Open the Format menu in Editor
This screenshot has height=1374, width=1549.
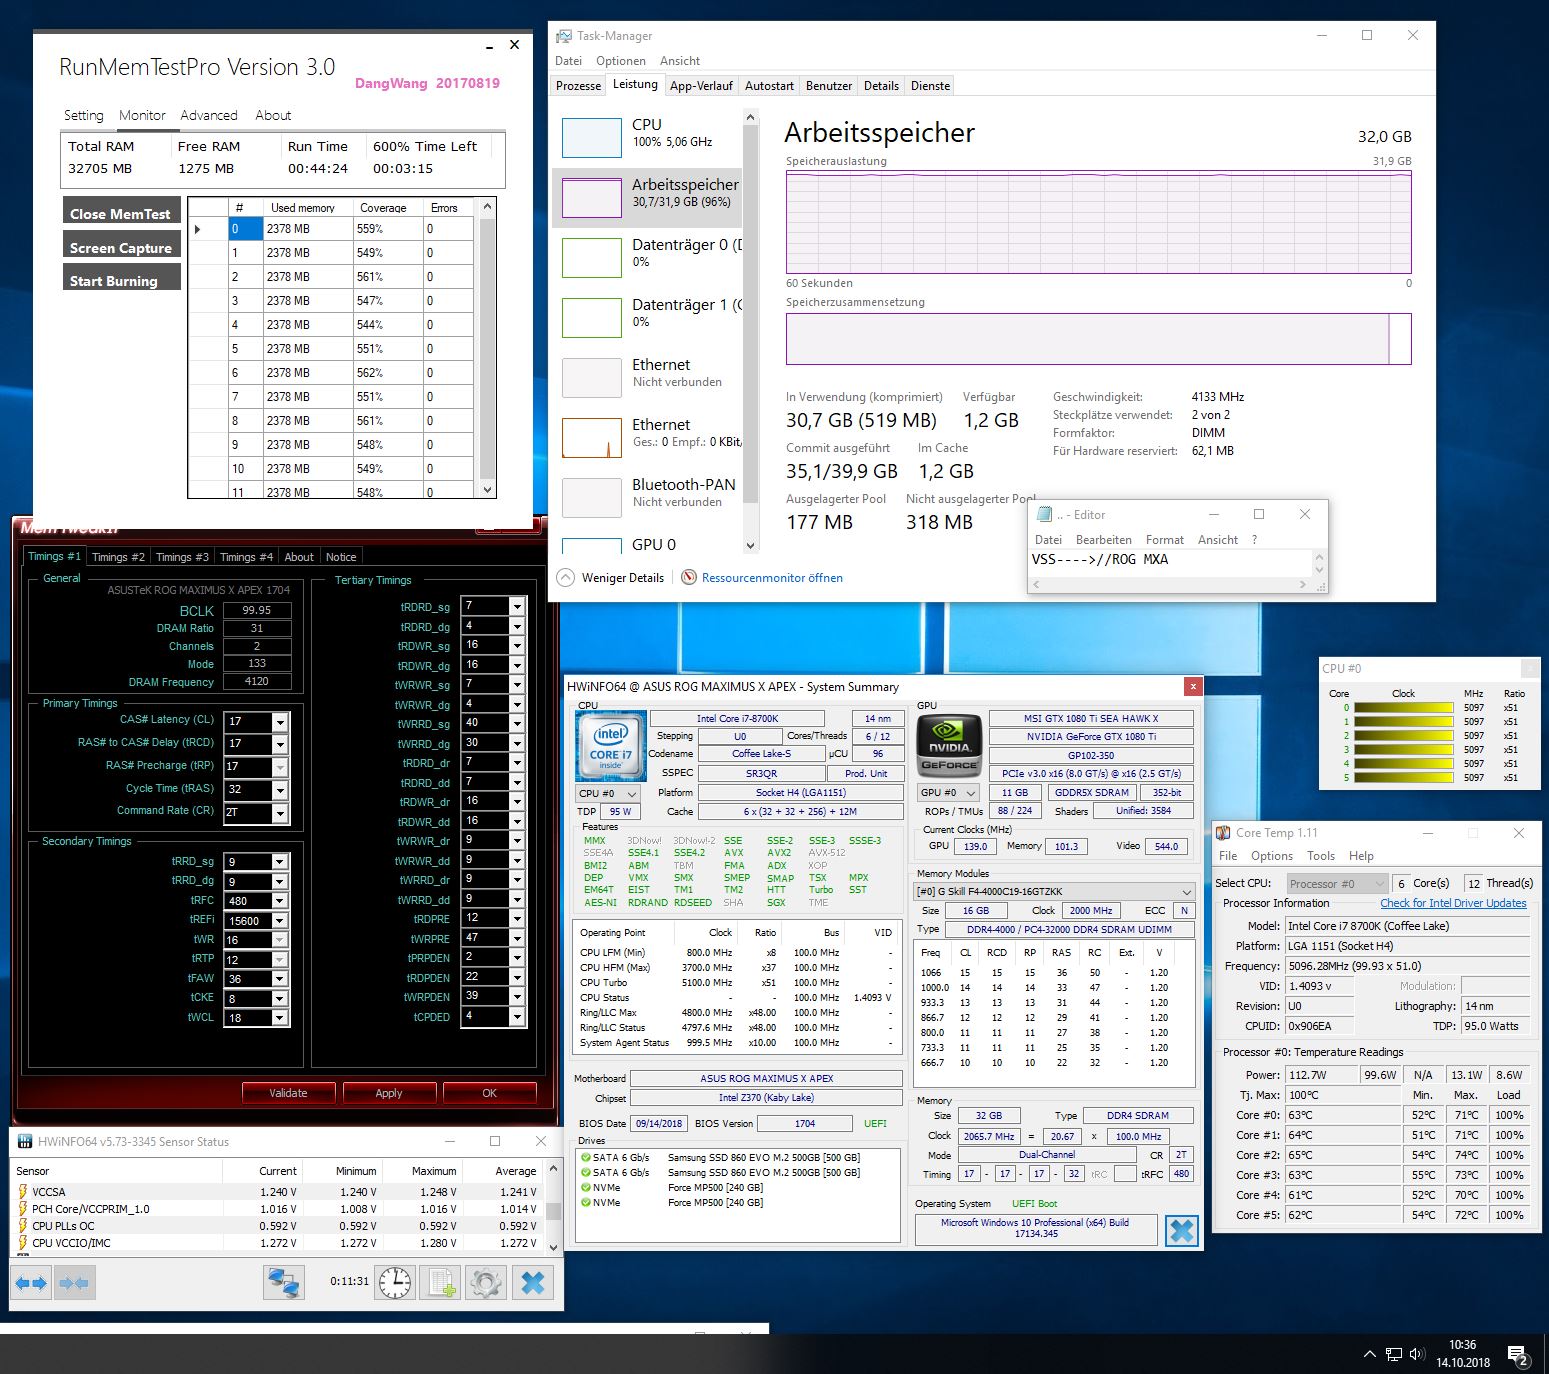point(1165,540)
